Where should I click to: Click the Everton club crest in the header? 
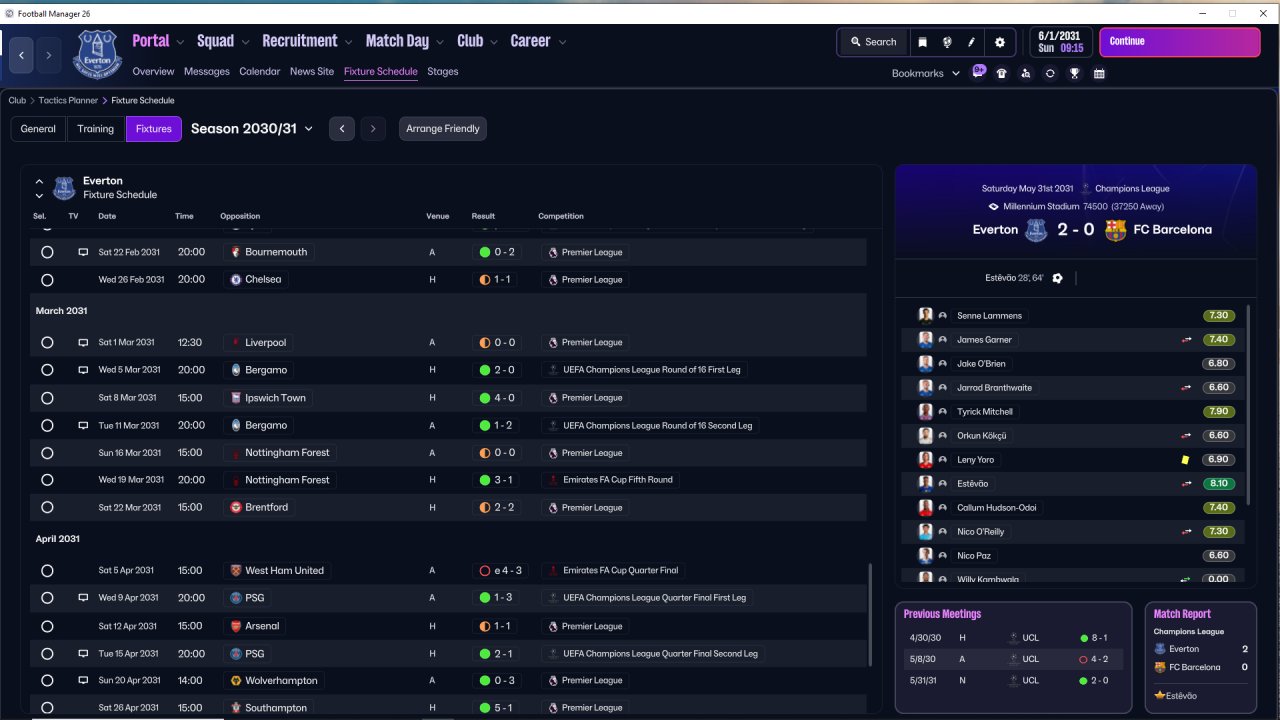[96, 53]
